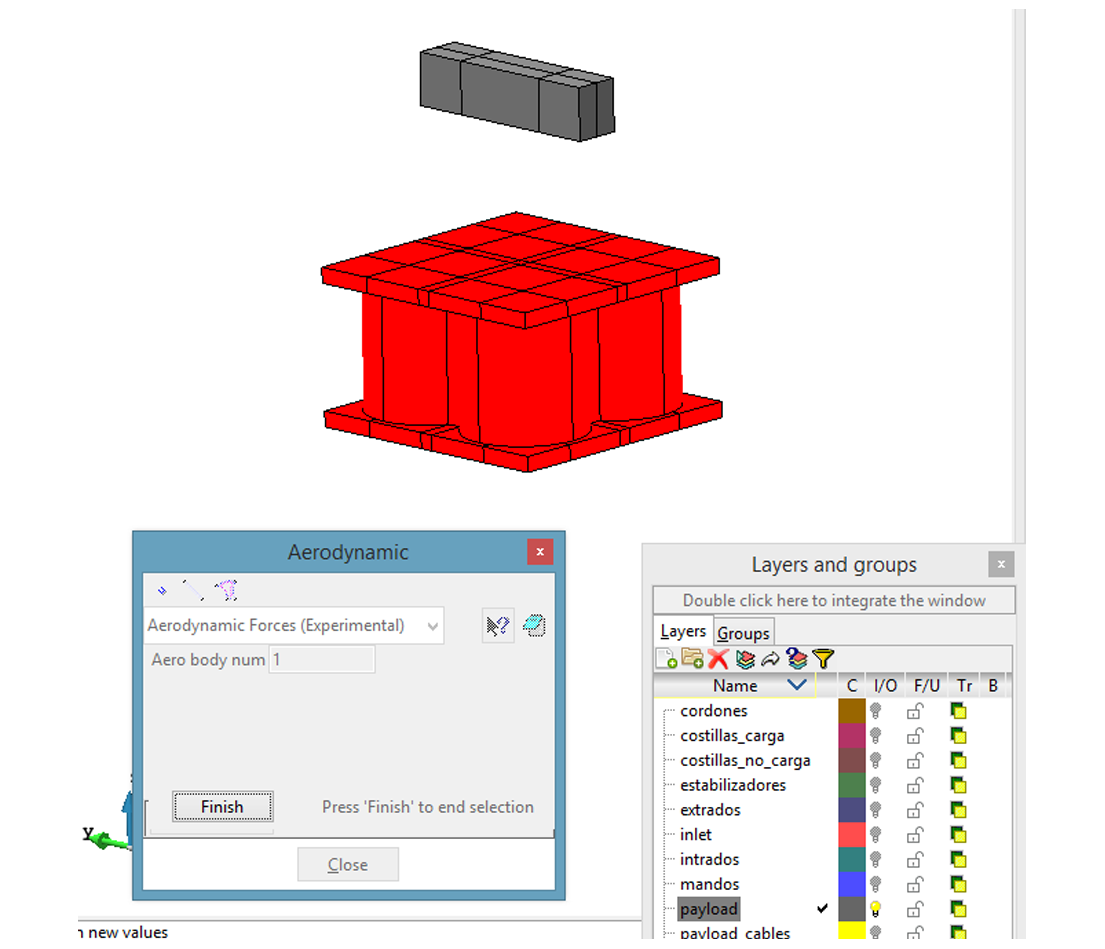Delete layer with the red X icon

tap(718, 658)
